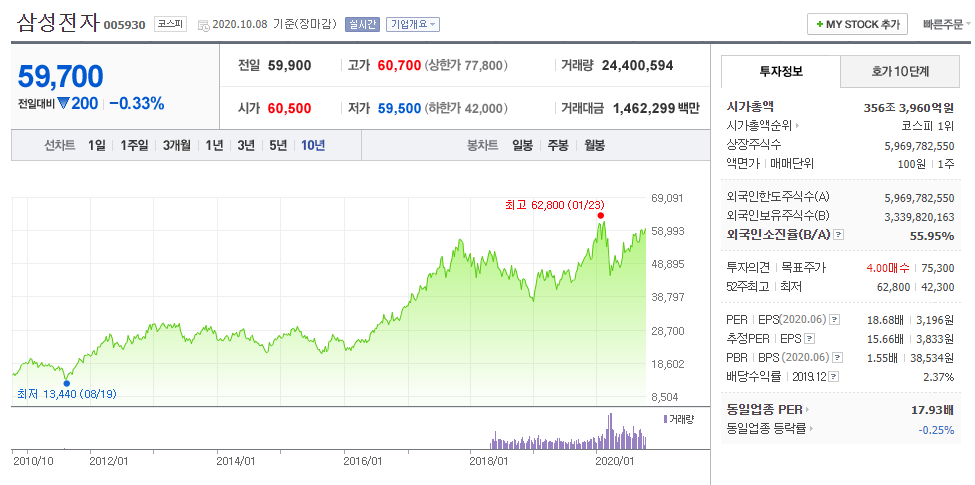Expand the 시가총액순위 arrow link
Image resolution: width=975 pixels, height=485 pixels.
(x=797, y=126)
